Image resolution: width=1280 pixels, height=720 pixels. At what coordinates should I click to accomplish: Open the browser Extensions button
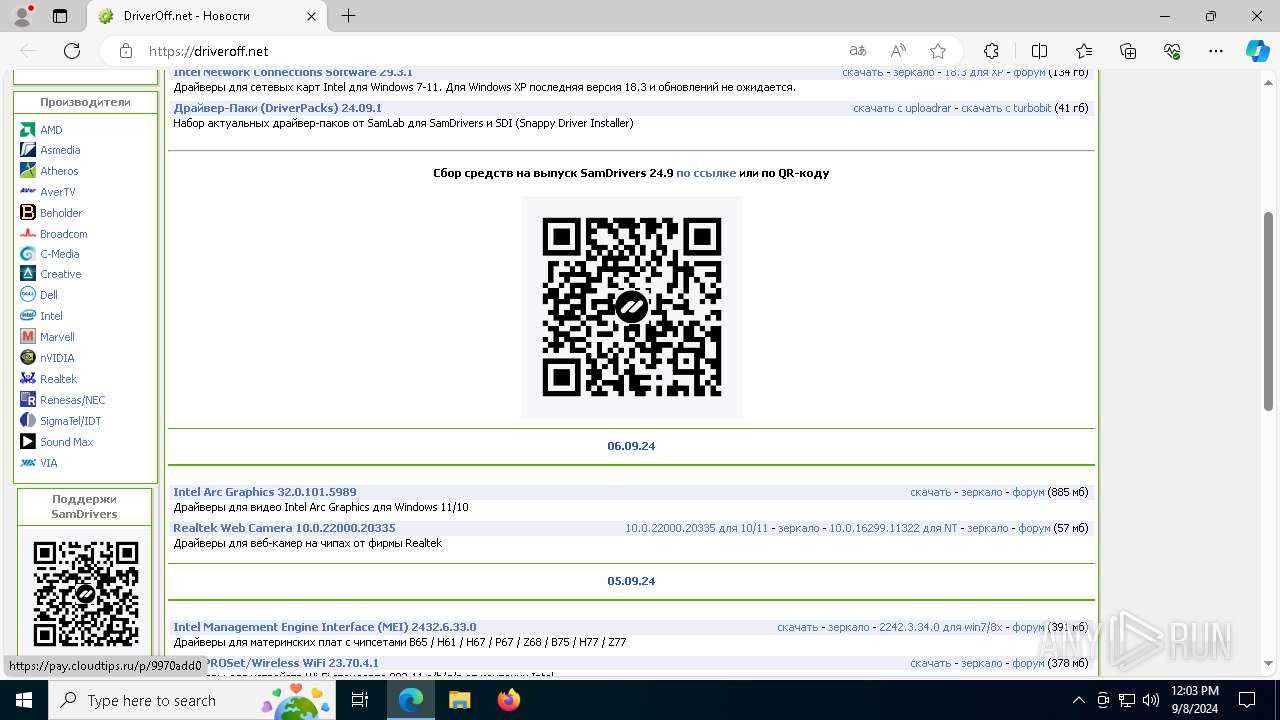(x=991, y=51)
